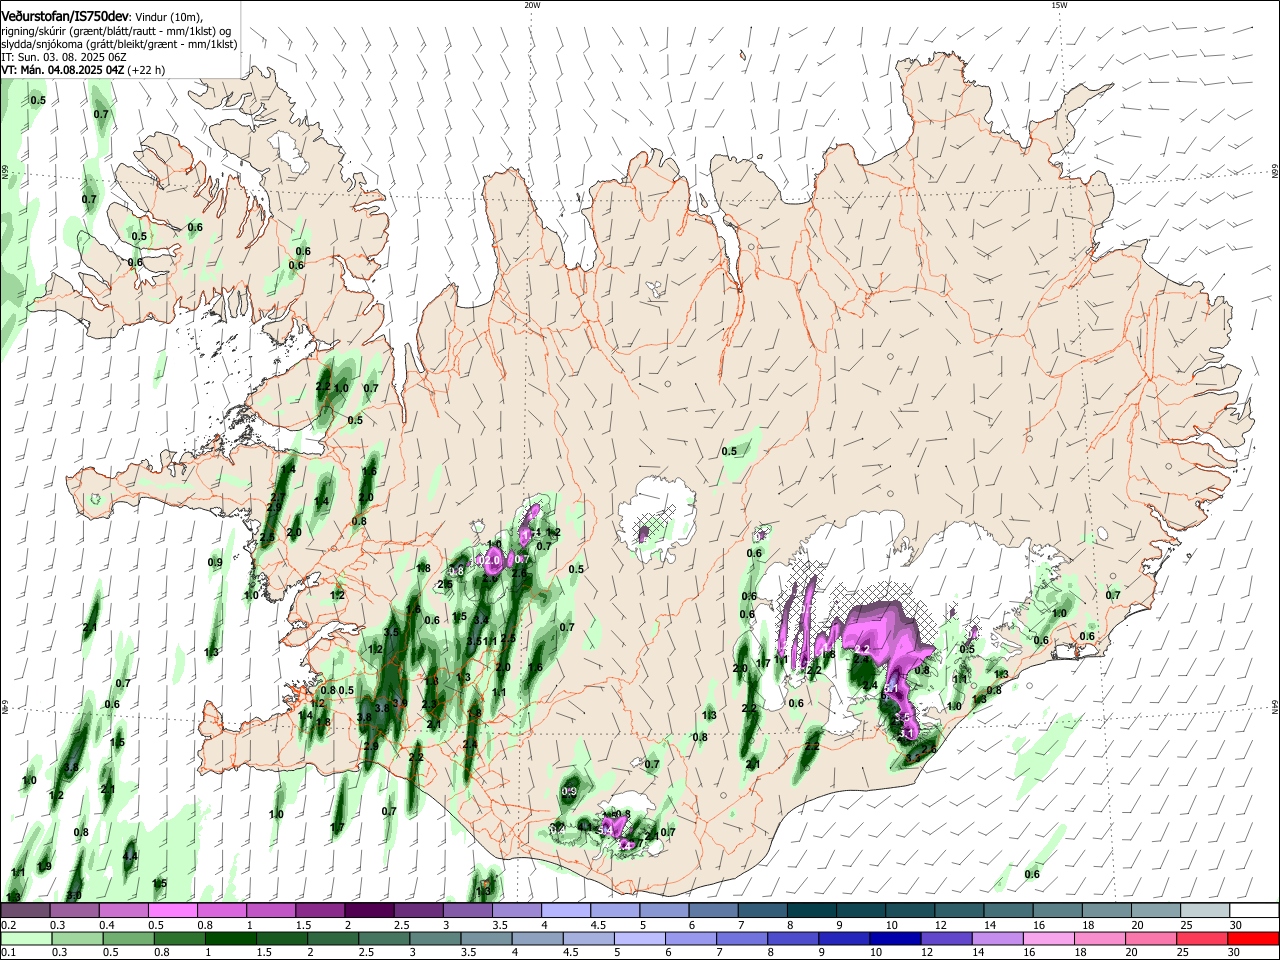This screenshot has width=1280, height=960.
Task: Click the 'VT: Mán. 04.08.2025 04Z (+22 h)' line
Action: point(83,70)
